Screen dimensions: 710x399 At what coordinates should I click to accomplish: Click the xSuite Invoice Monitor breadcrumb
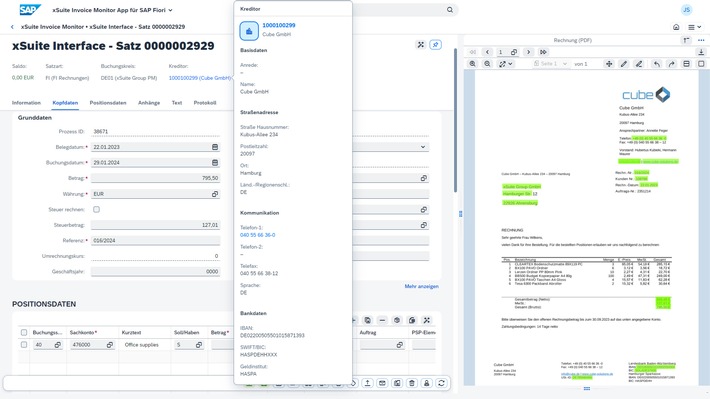52,27
